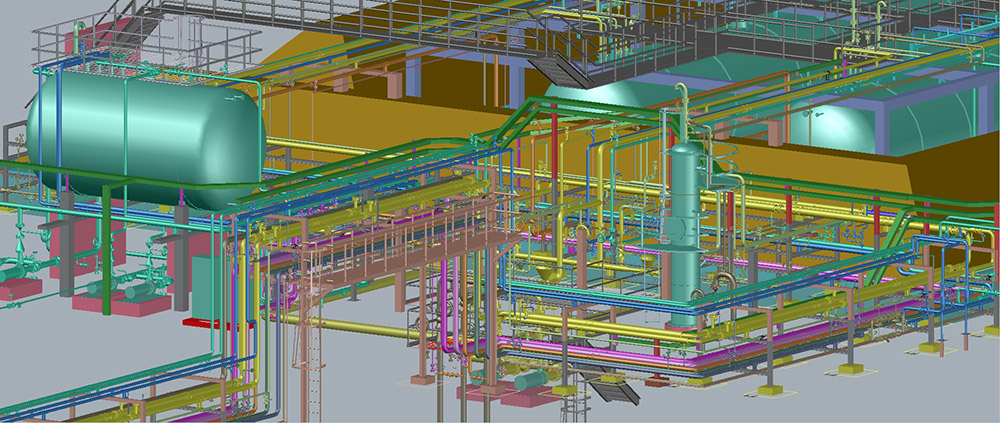
Task: Select the curved vent pipe atop the vertical column
Action: pyautogui.click(x=683, y=112)
